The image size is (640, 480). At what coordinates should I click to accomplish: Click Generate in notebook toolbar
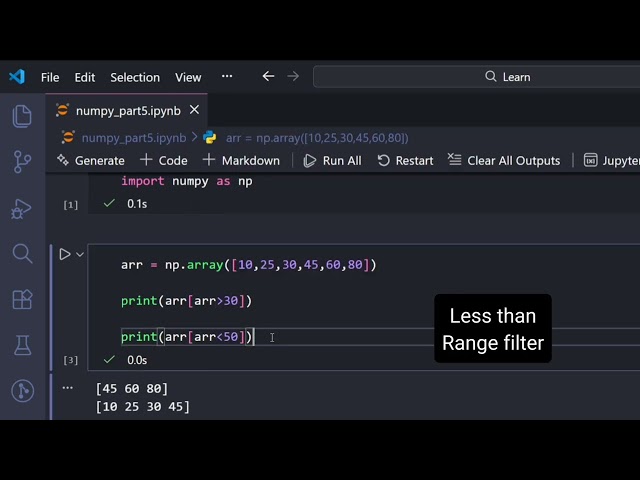point(91,160)
